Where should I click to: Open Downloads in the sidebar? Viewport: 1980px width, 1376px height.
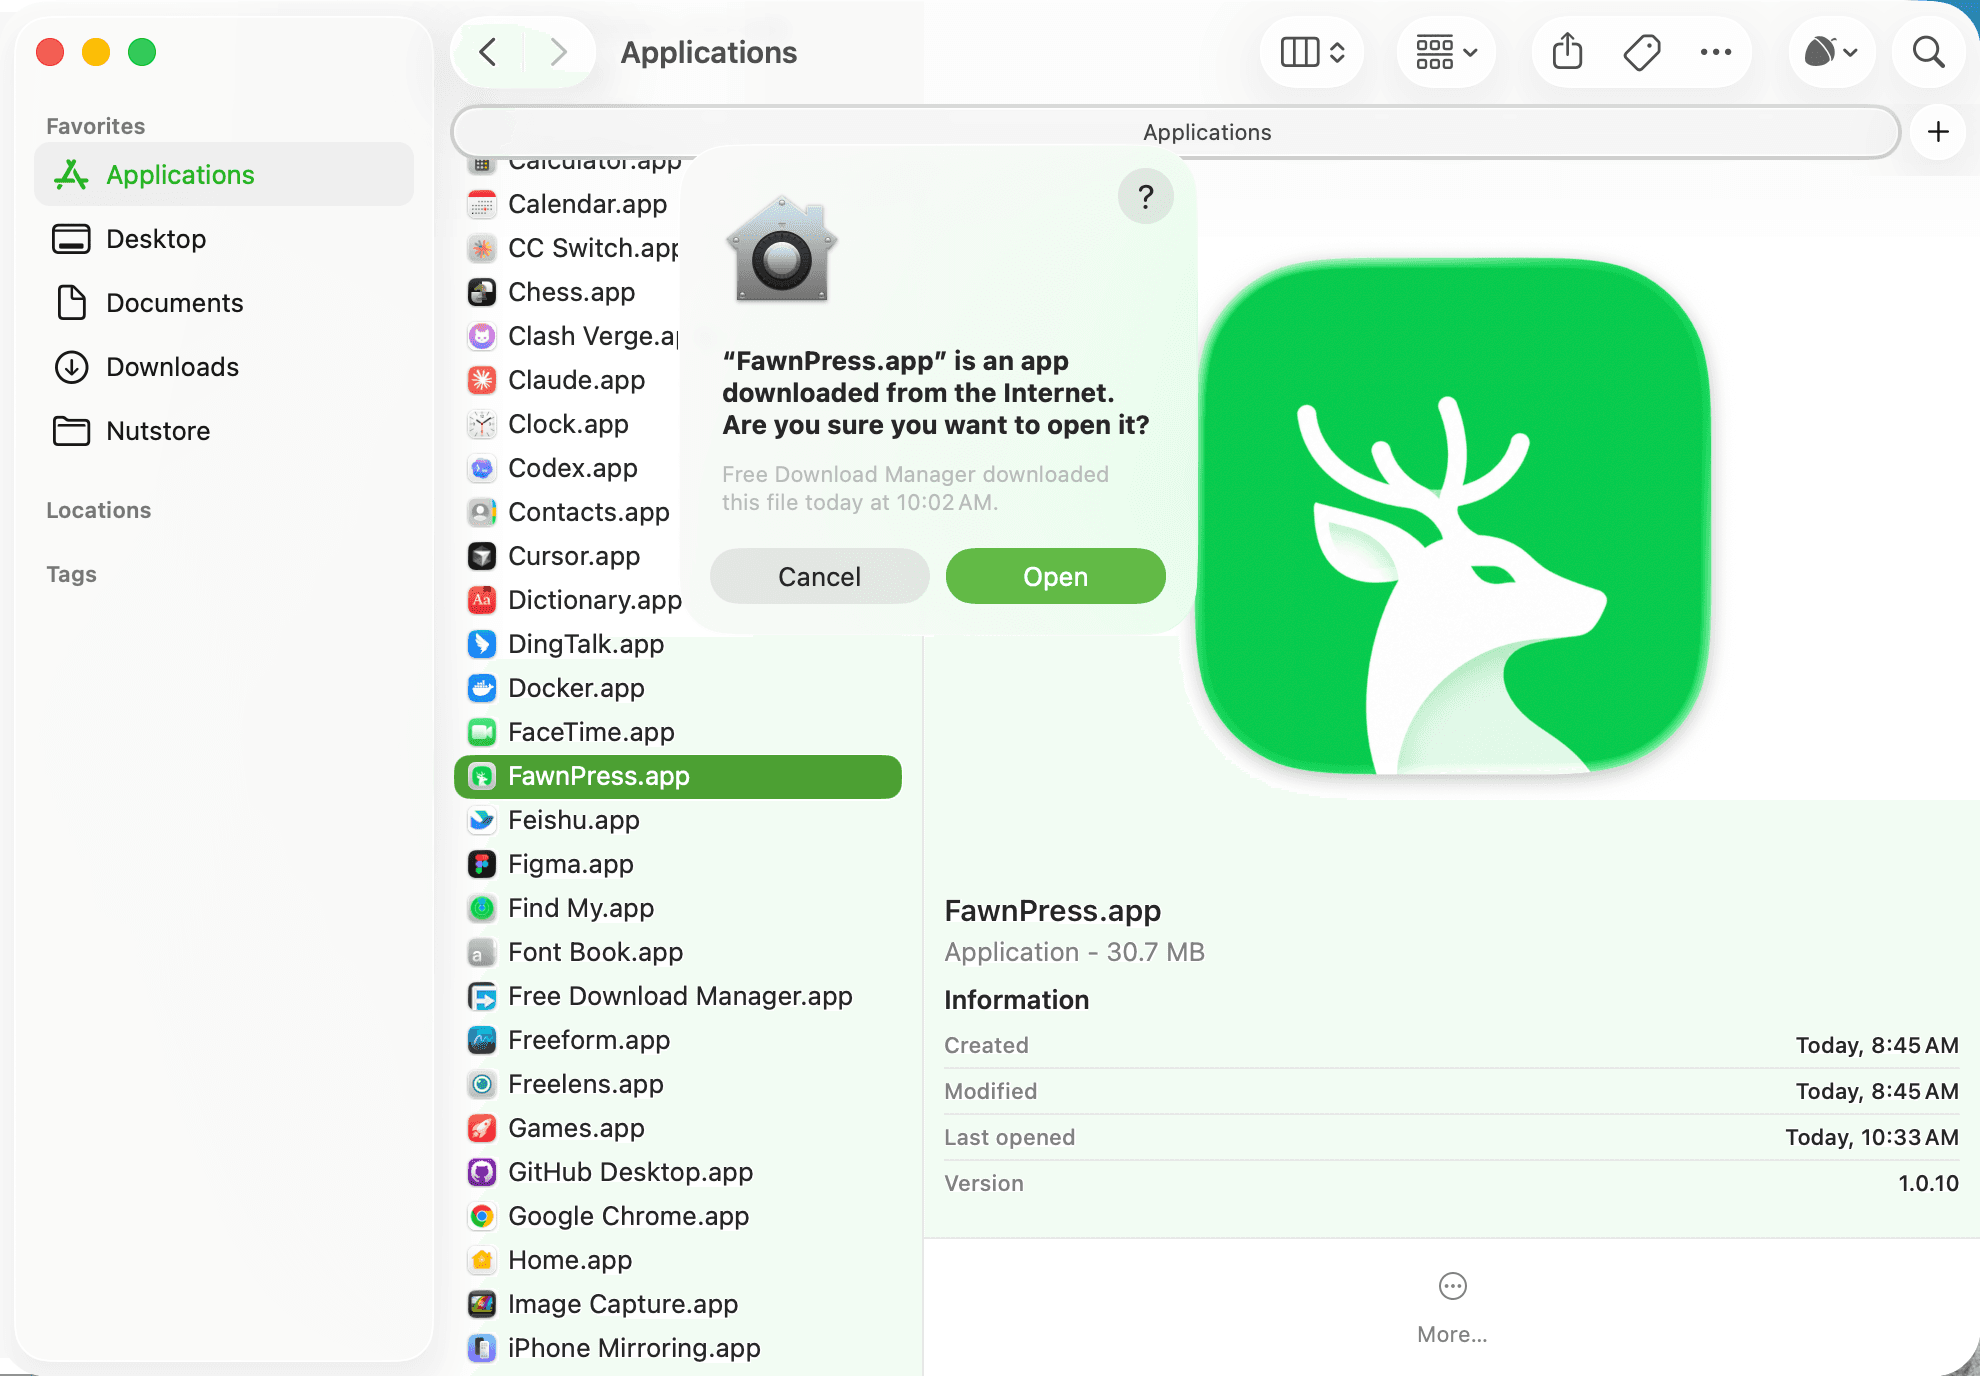click(x=224, y=367)
